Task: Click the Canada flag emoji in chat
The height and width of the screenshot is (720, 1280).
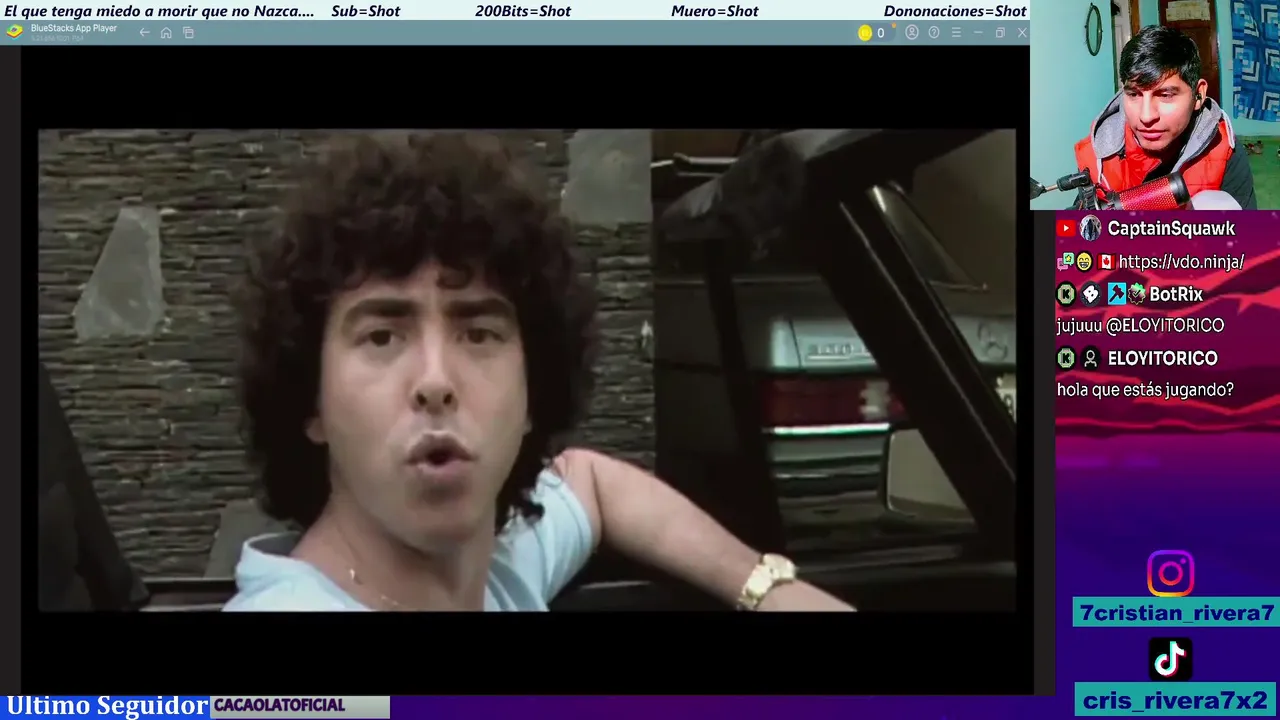Action: tap(1106, 262)
